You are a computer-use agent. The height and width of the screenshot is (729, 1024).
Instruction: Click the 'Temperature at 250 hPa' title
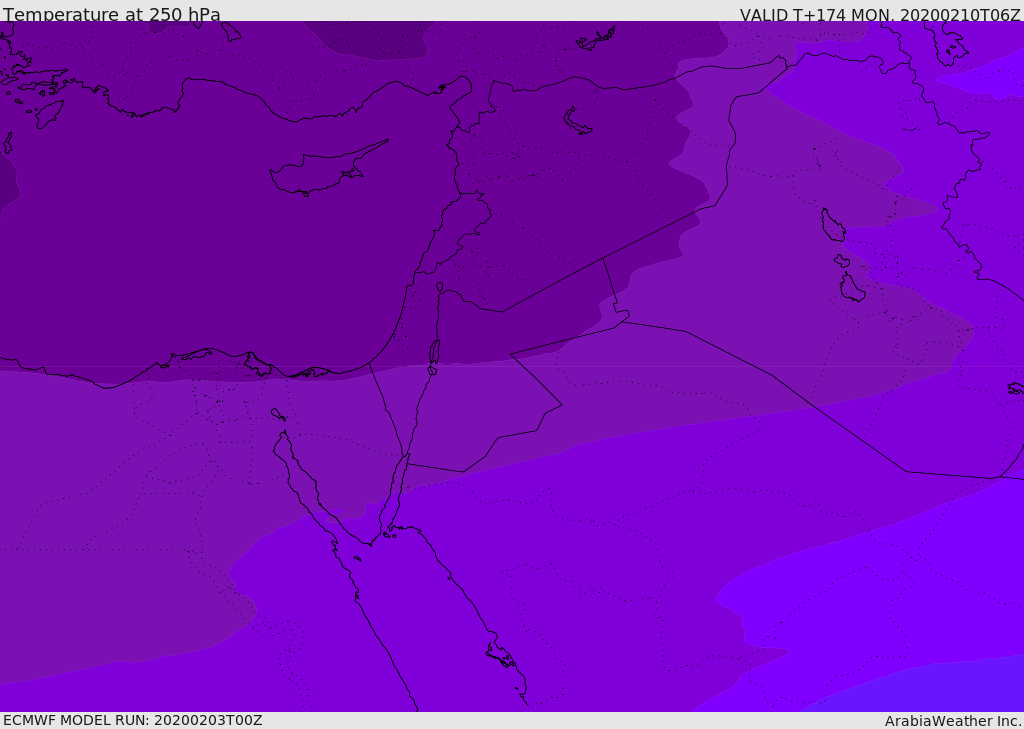(112, 14)
